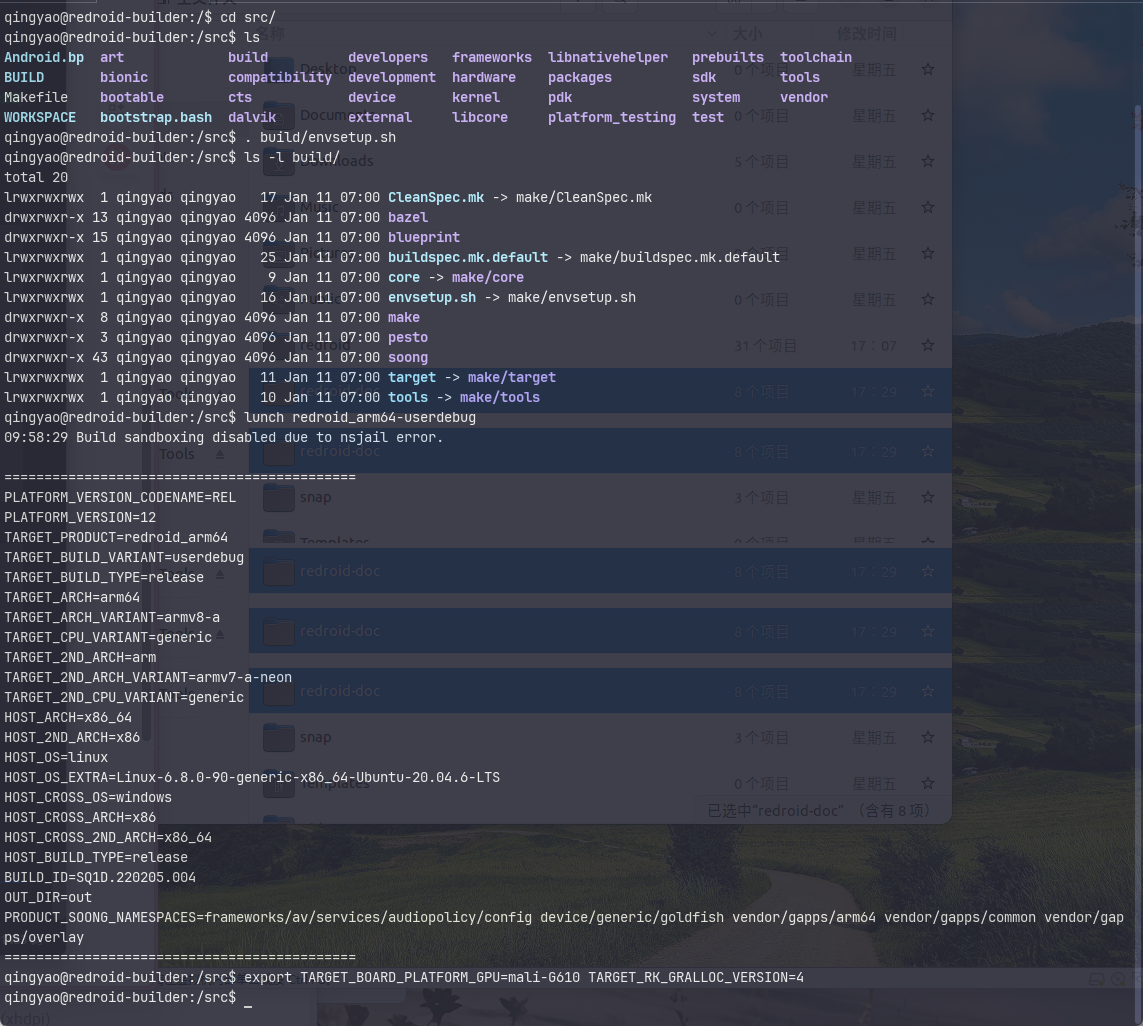The height and width of the screenshot is (1026, 1143).
Task: Sort files by the 大小 column
Action: [746, 33]
